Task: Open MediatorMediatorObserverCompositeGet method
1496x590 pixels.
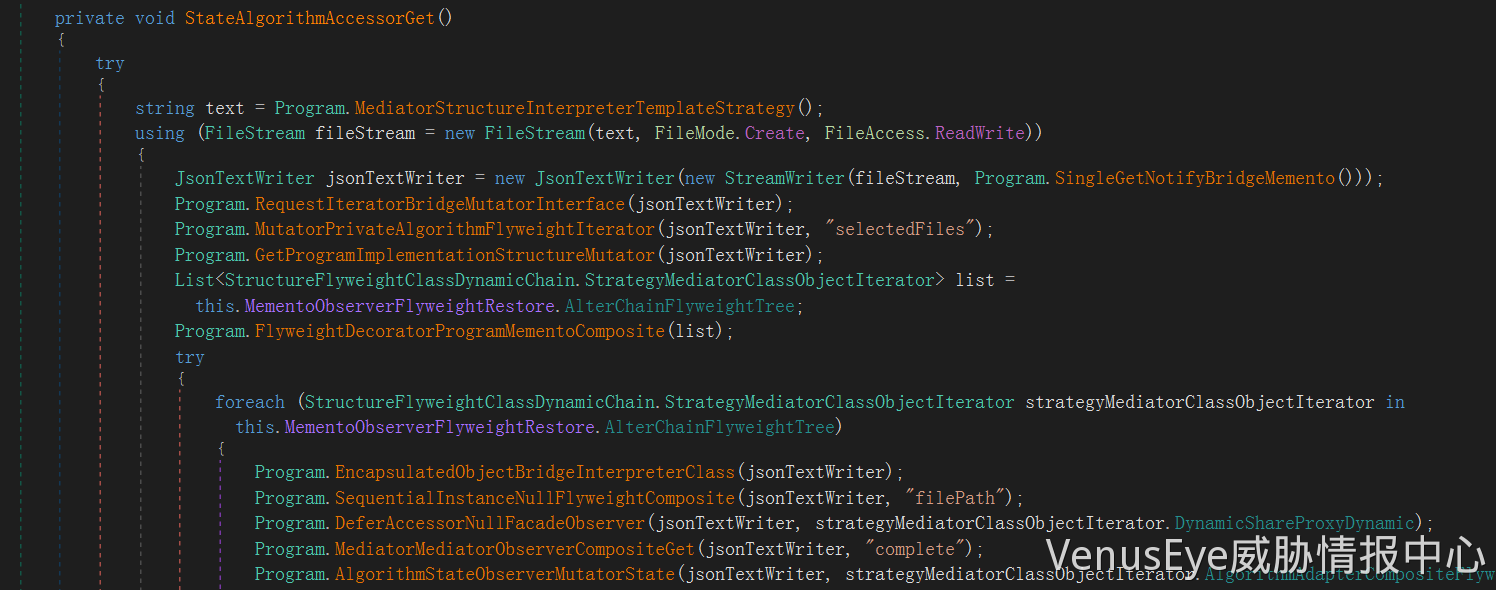Action: 515,549
